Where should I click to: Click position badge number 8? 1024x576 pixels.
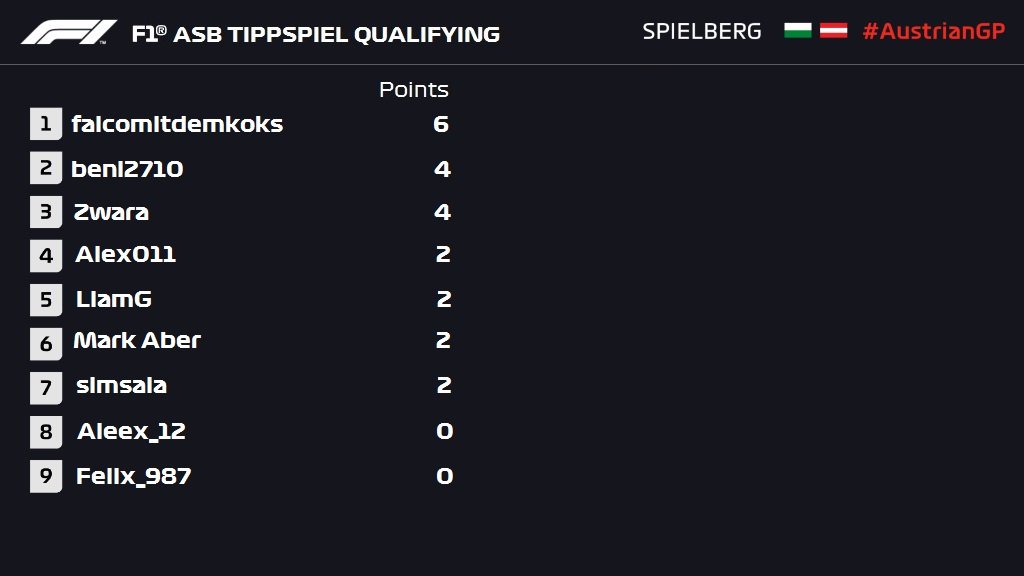click(46, 432)
